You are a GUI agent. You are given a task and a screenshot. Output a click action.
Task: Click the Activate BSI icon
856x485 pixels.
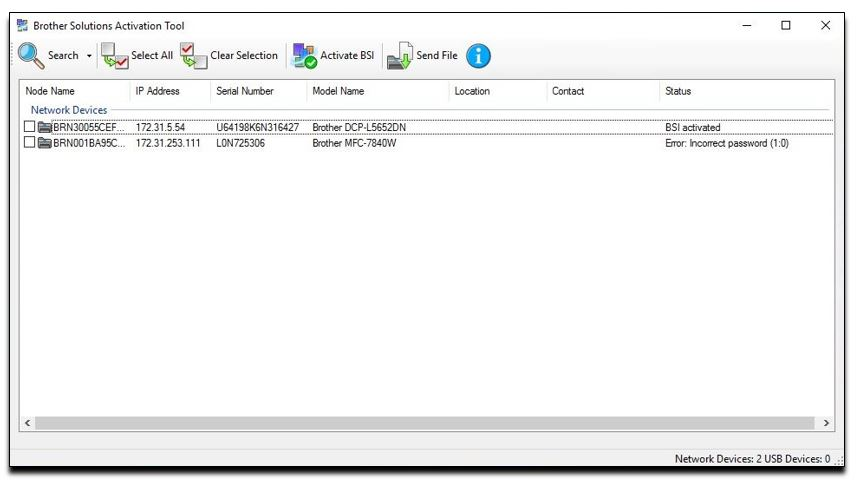click(303, 56)
